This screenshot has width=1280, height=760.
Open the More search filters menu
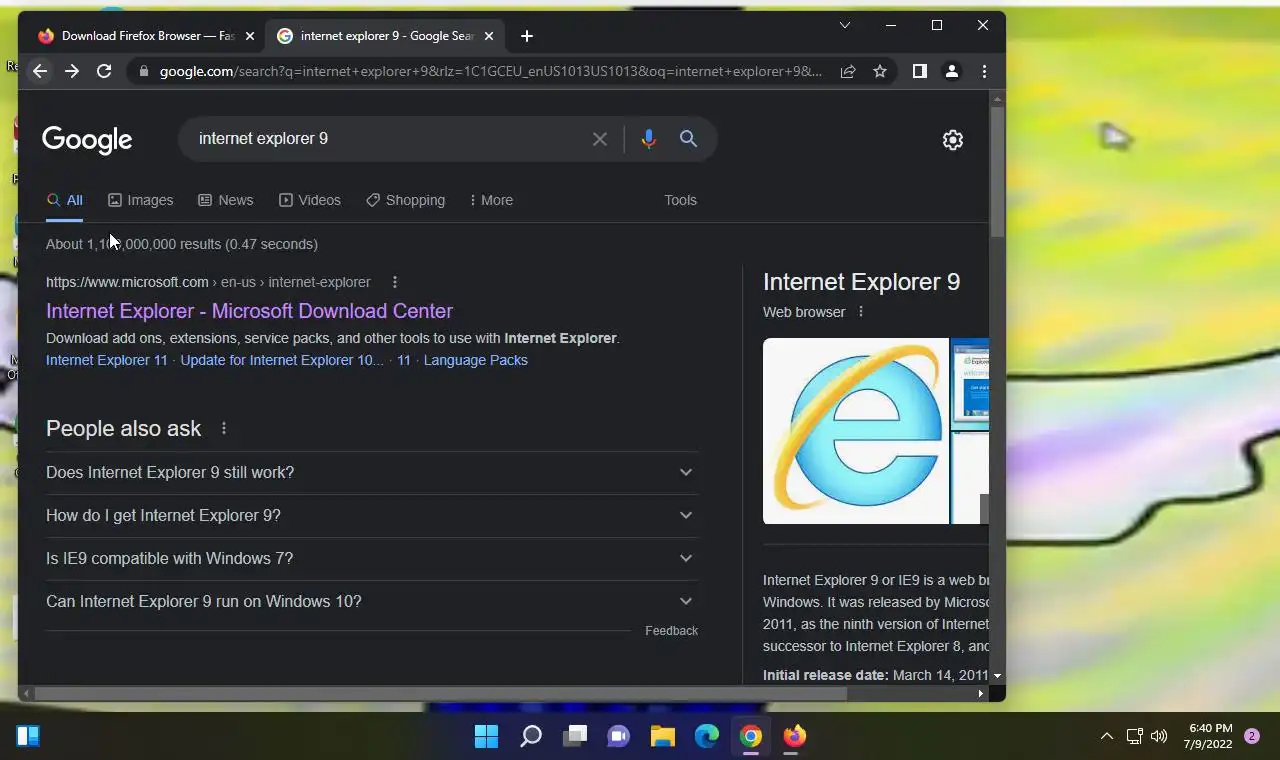tap(490, 200)
